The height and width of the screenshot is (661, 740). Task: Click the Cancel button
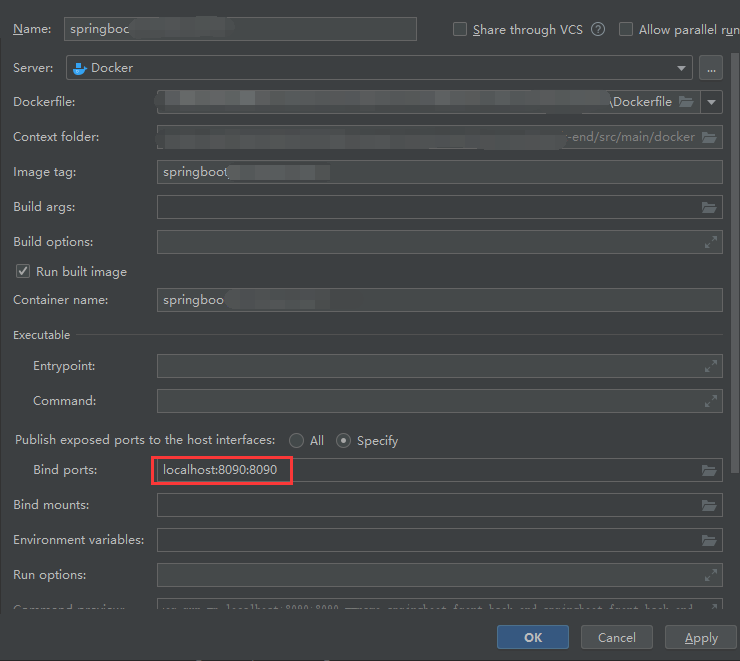click(617, 637)
